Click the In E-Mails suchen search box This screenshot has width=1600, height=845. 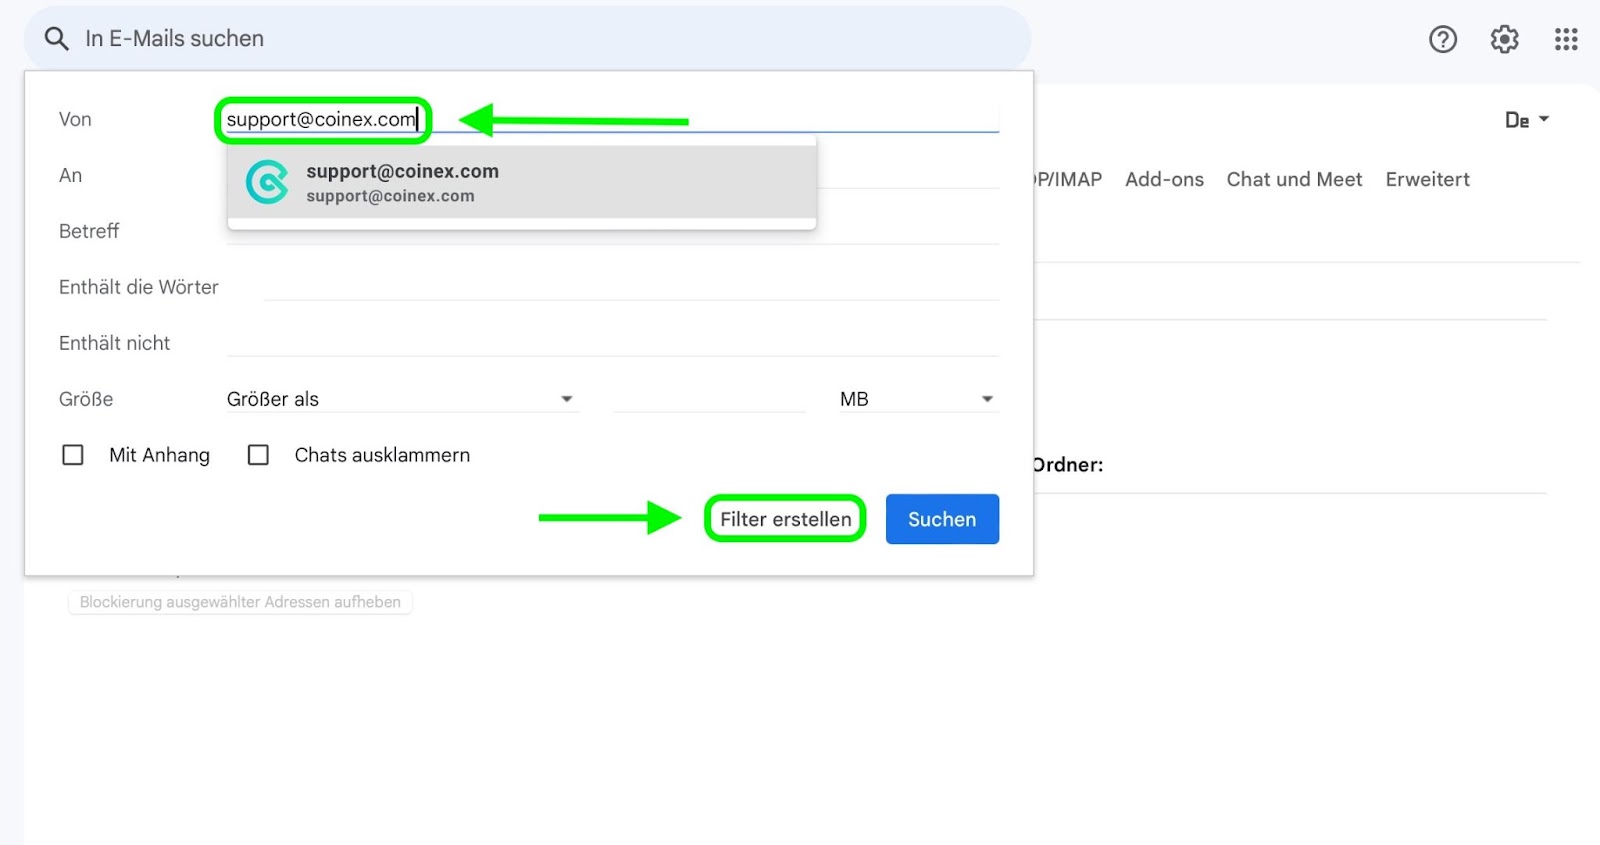click(x=528, y=39)
